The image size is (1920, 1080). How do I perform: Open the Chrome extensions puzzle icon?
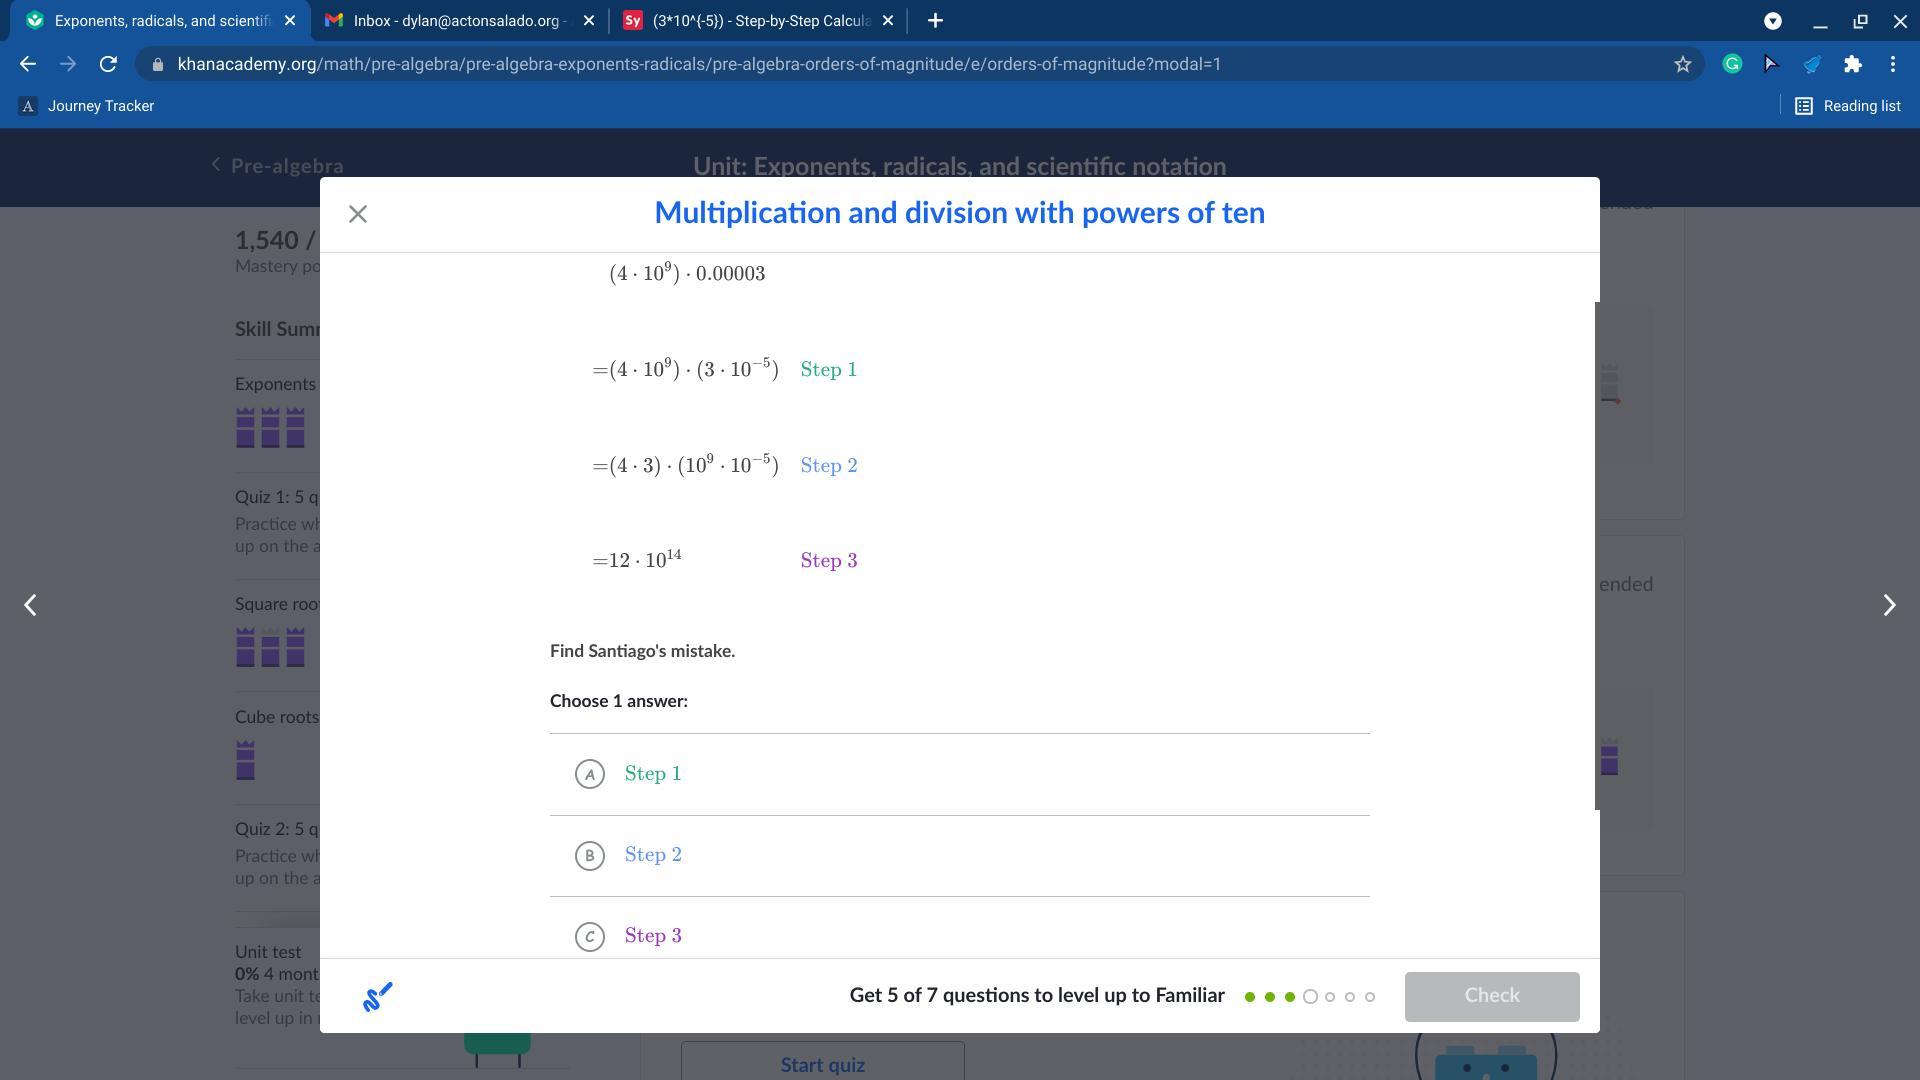click(1852, 64)
